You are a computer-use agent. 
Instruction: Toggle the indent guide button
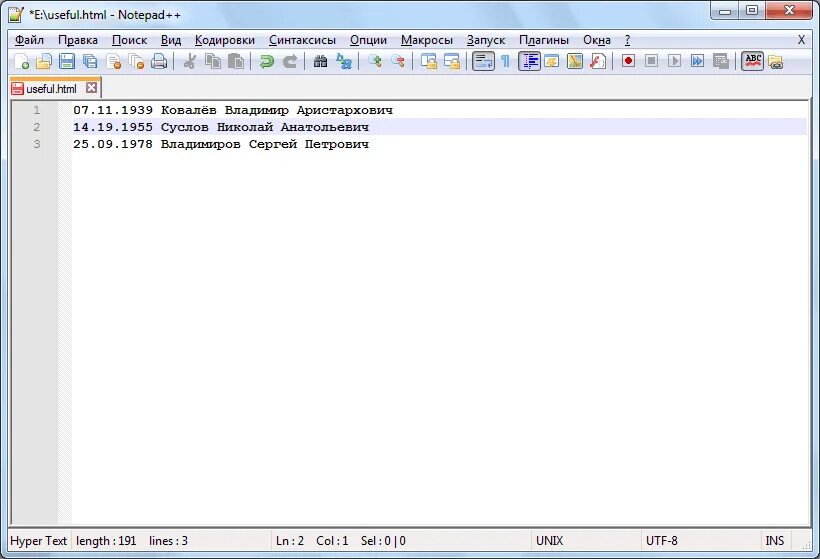529,61
